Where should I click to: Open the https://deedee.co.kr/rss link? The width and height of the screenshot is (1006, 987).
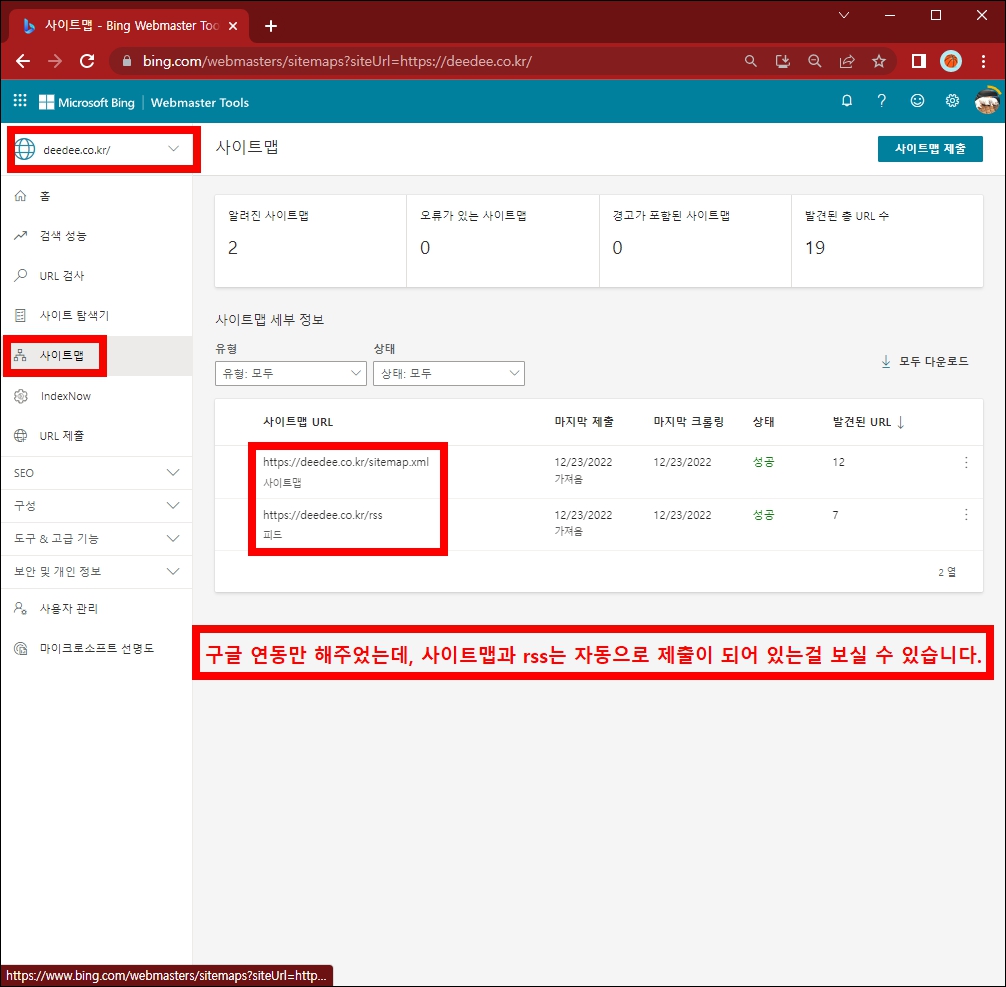[x=323, y=515]
